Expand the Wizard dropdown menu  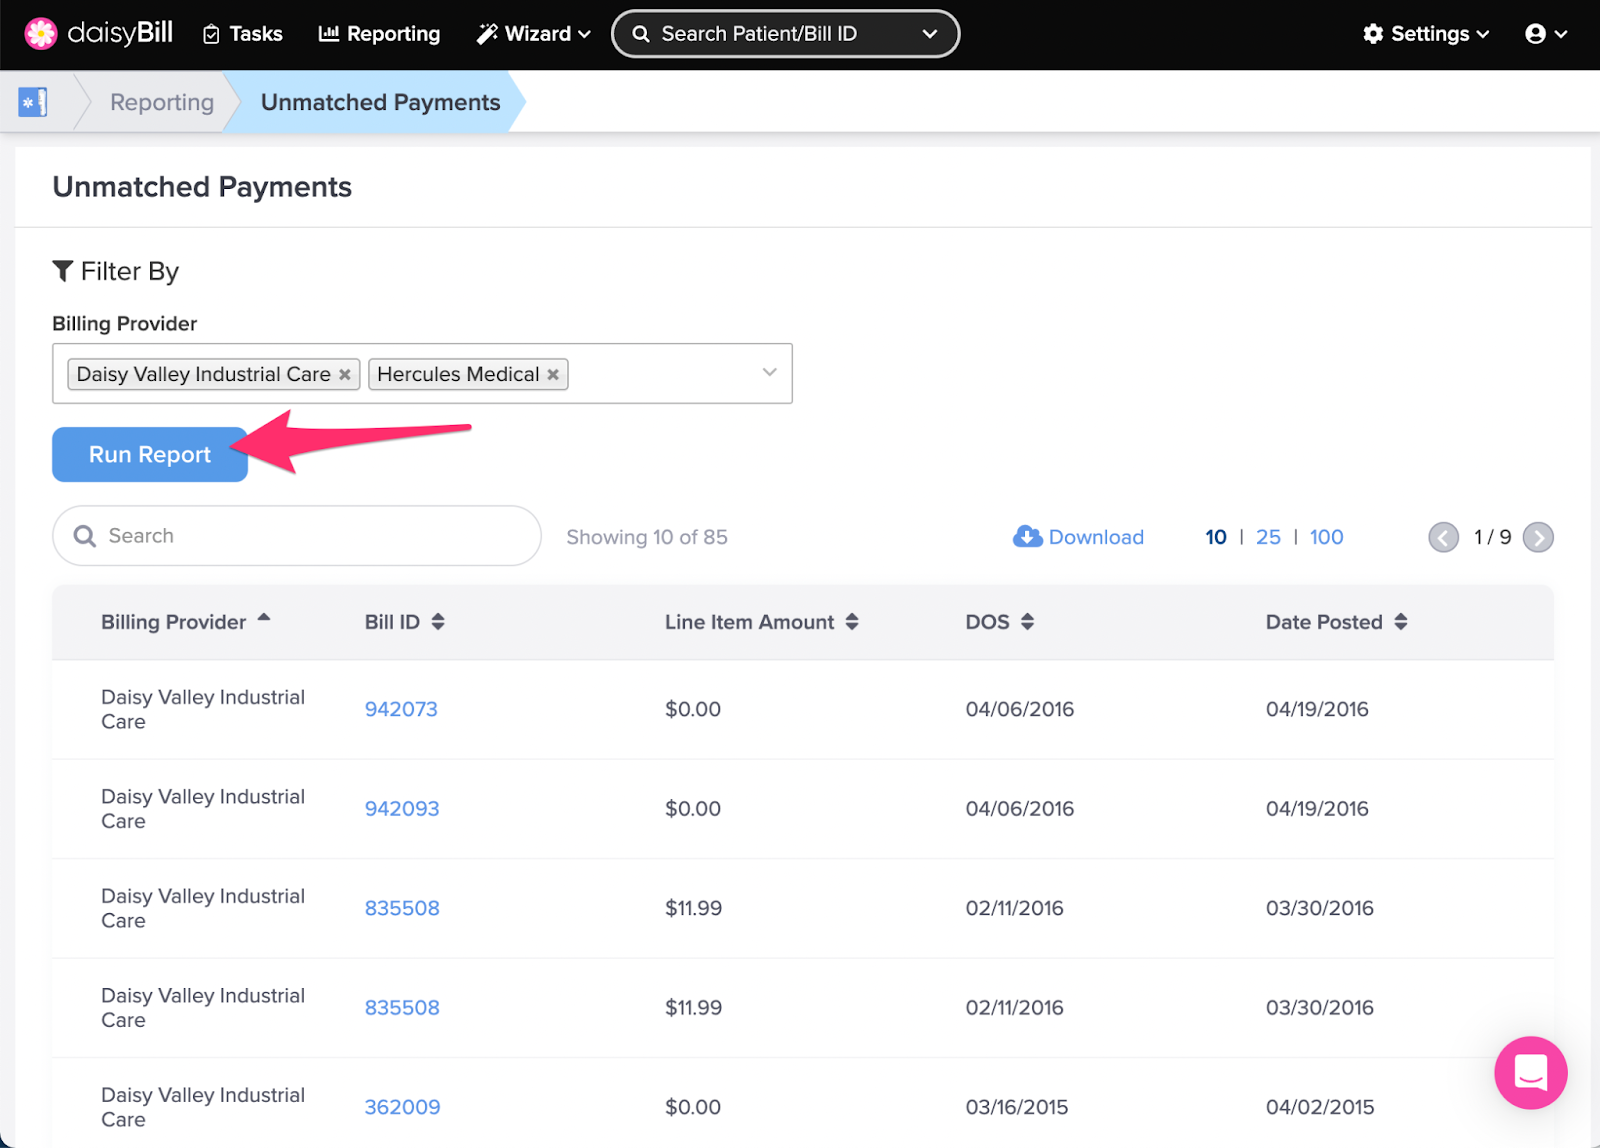click(x=533, y=34)
